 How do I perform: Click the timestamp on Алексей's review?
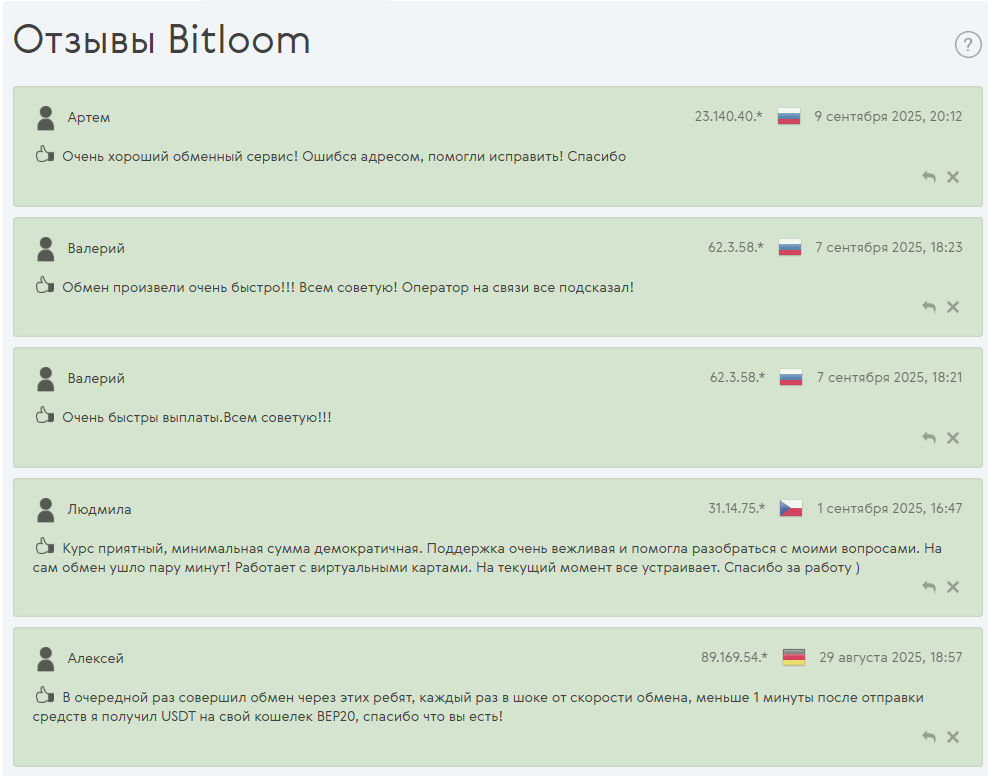coord(890,658)
